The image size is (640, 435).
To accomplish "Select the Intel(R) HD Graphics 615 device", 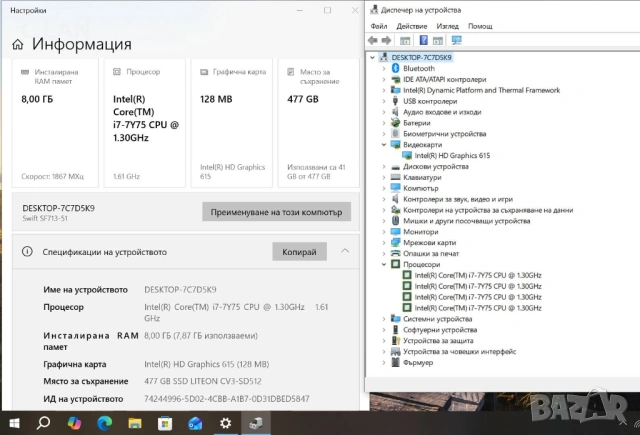I will tap(452, 155).
